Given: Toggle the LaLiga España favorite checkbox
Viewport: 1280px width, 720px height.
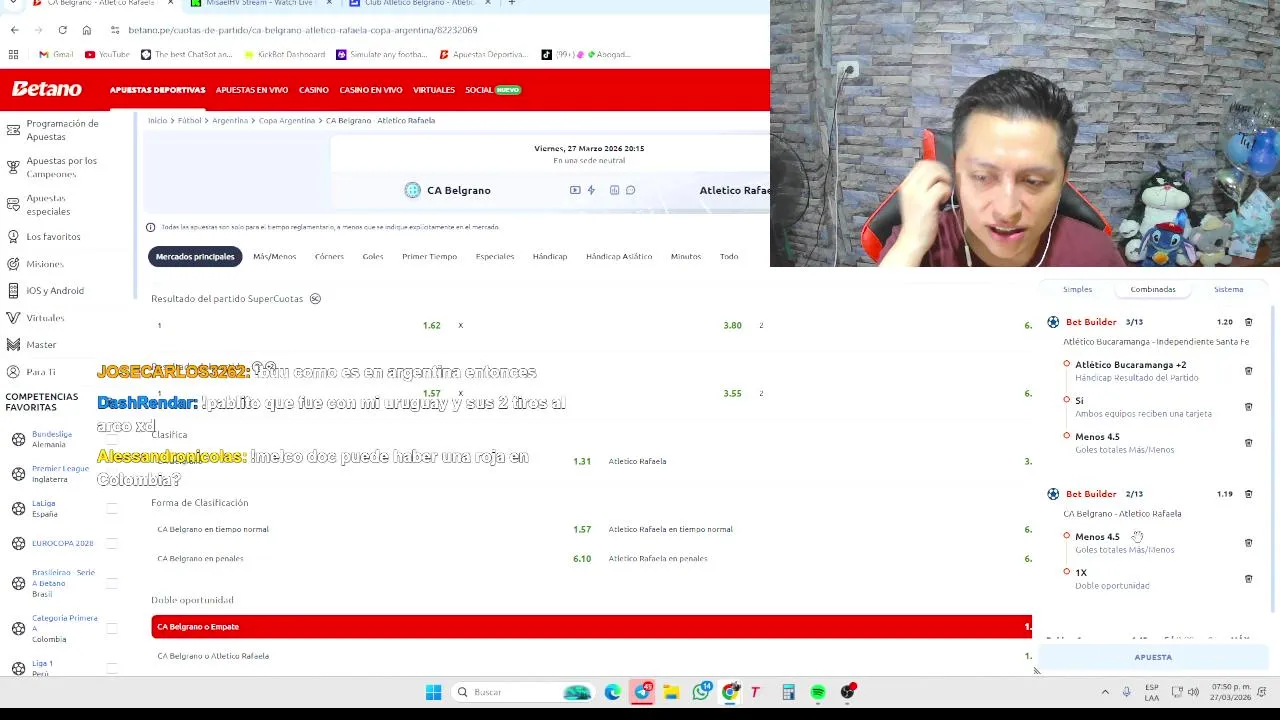Looking at the screenshot, I should pos(112,510).
